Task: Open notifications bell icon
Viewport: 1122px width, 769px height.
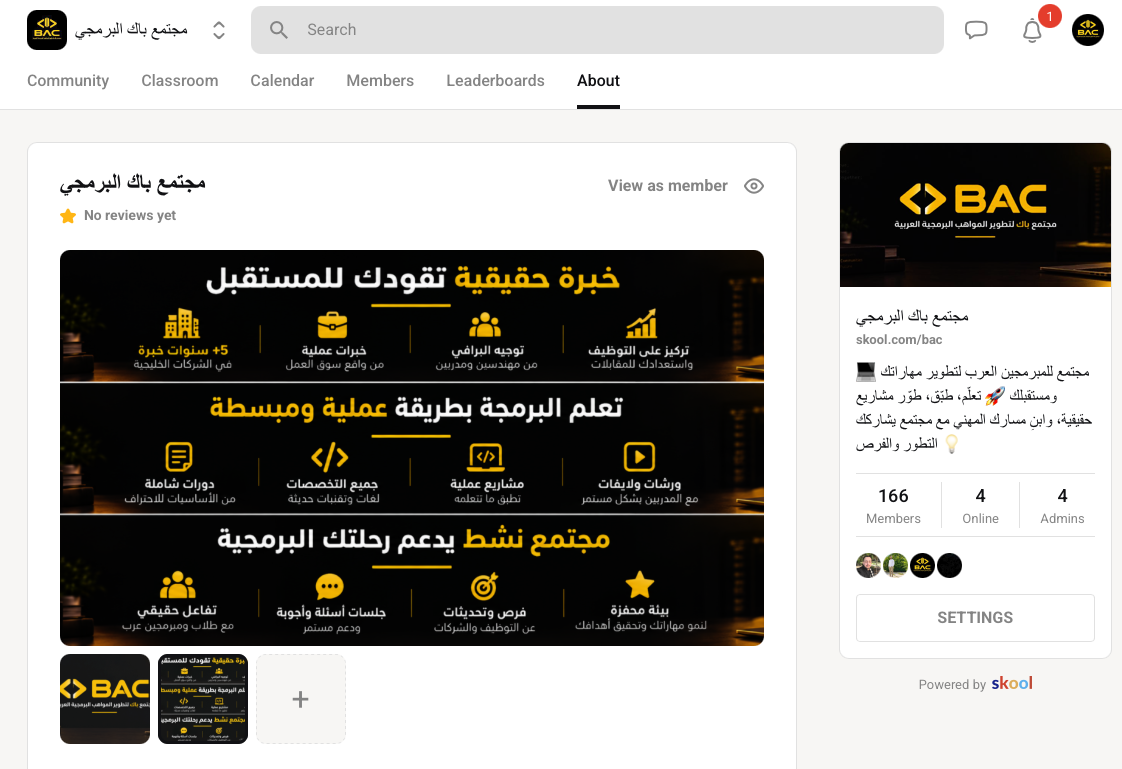Action: pyautogui.click(x=1032, y=31)
